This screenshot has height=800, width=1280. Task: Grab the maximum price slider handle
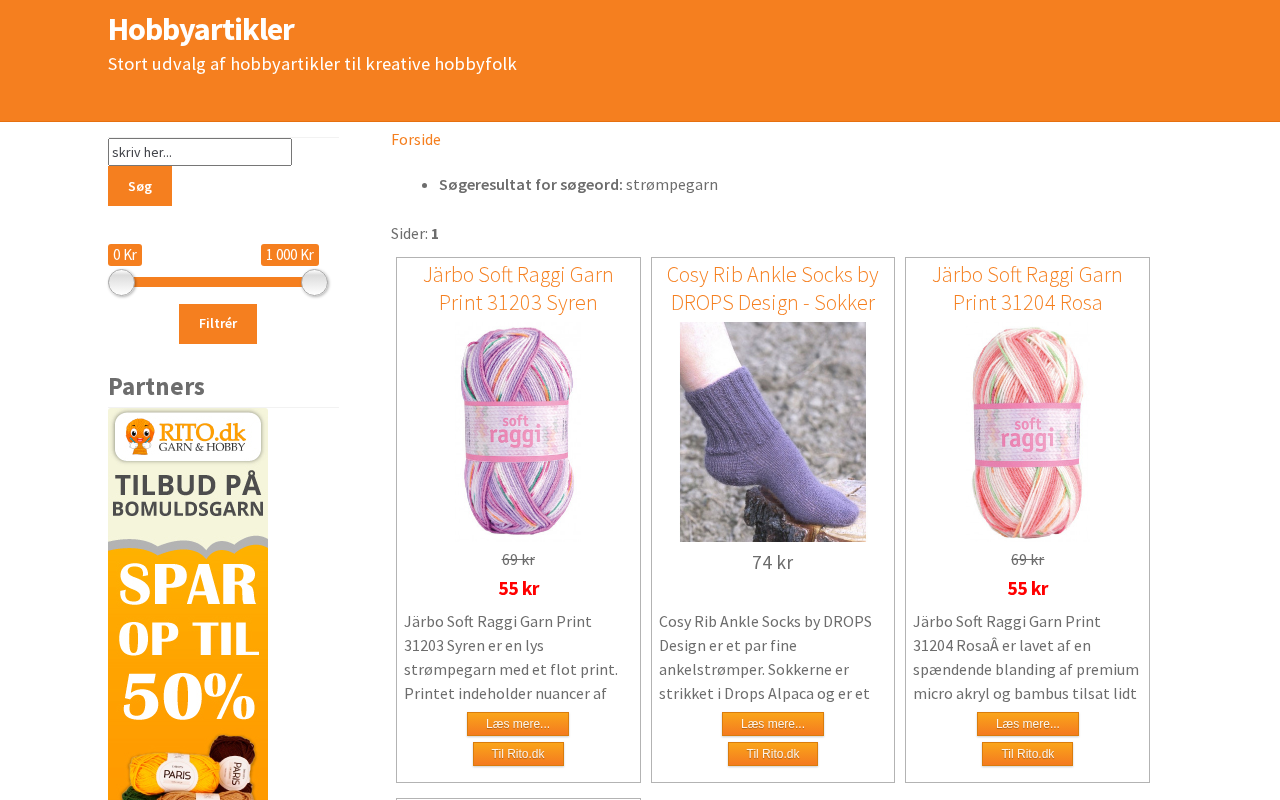click(314, 283)
